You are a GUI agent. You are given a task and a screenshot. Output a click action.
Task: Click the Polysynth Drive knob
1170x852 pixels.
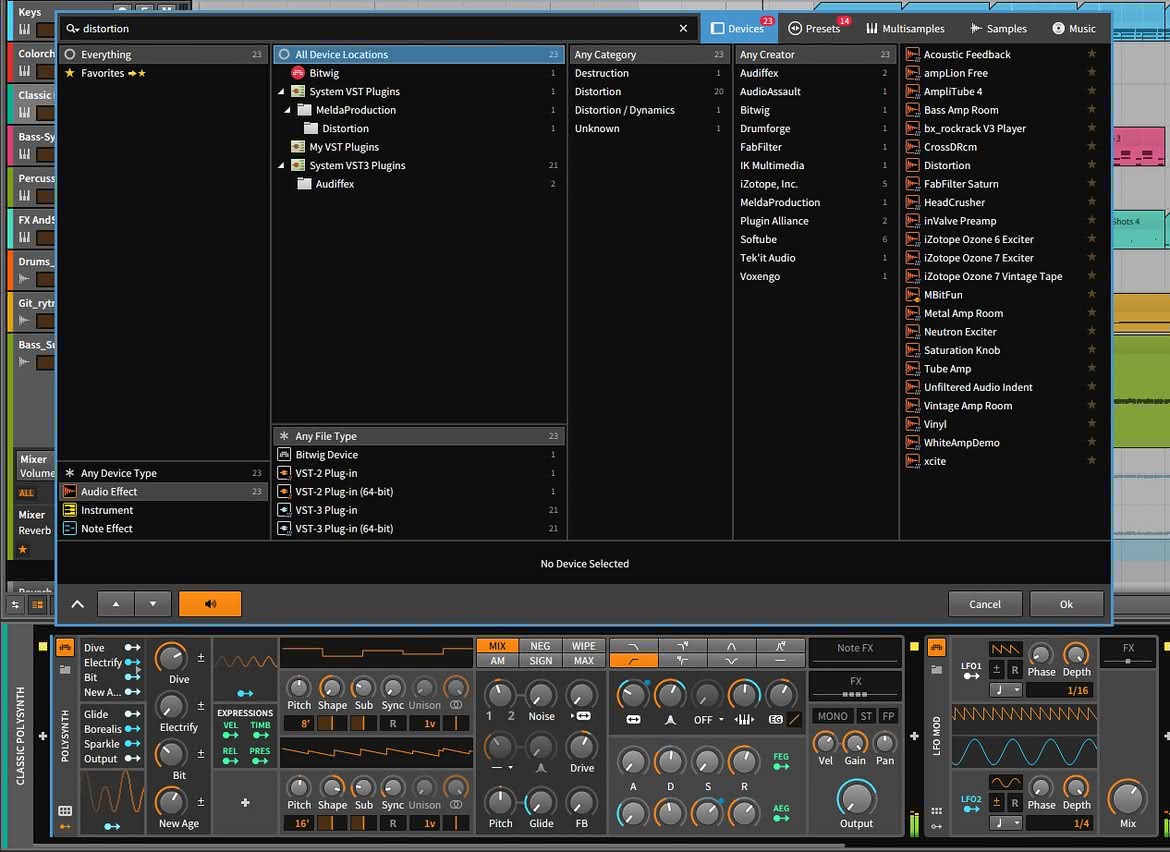[581, 745]
